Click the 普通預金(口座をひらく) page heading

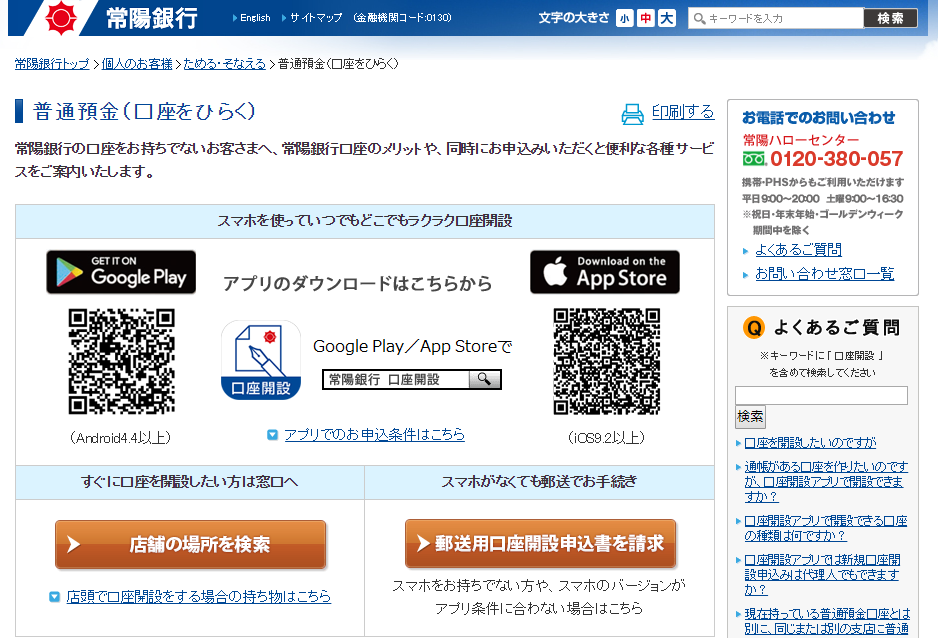(x=144, y=112)
